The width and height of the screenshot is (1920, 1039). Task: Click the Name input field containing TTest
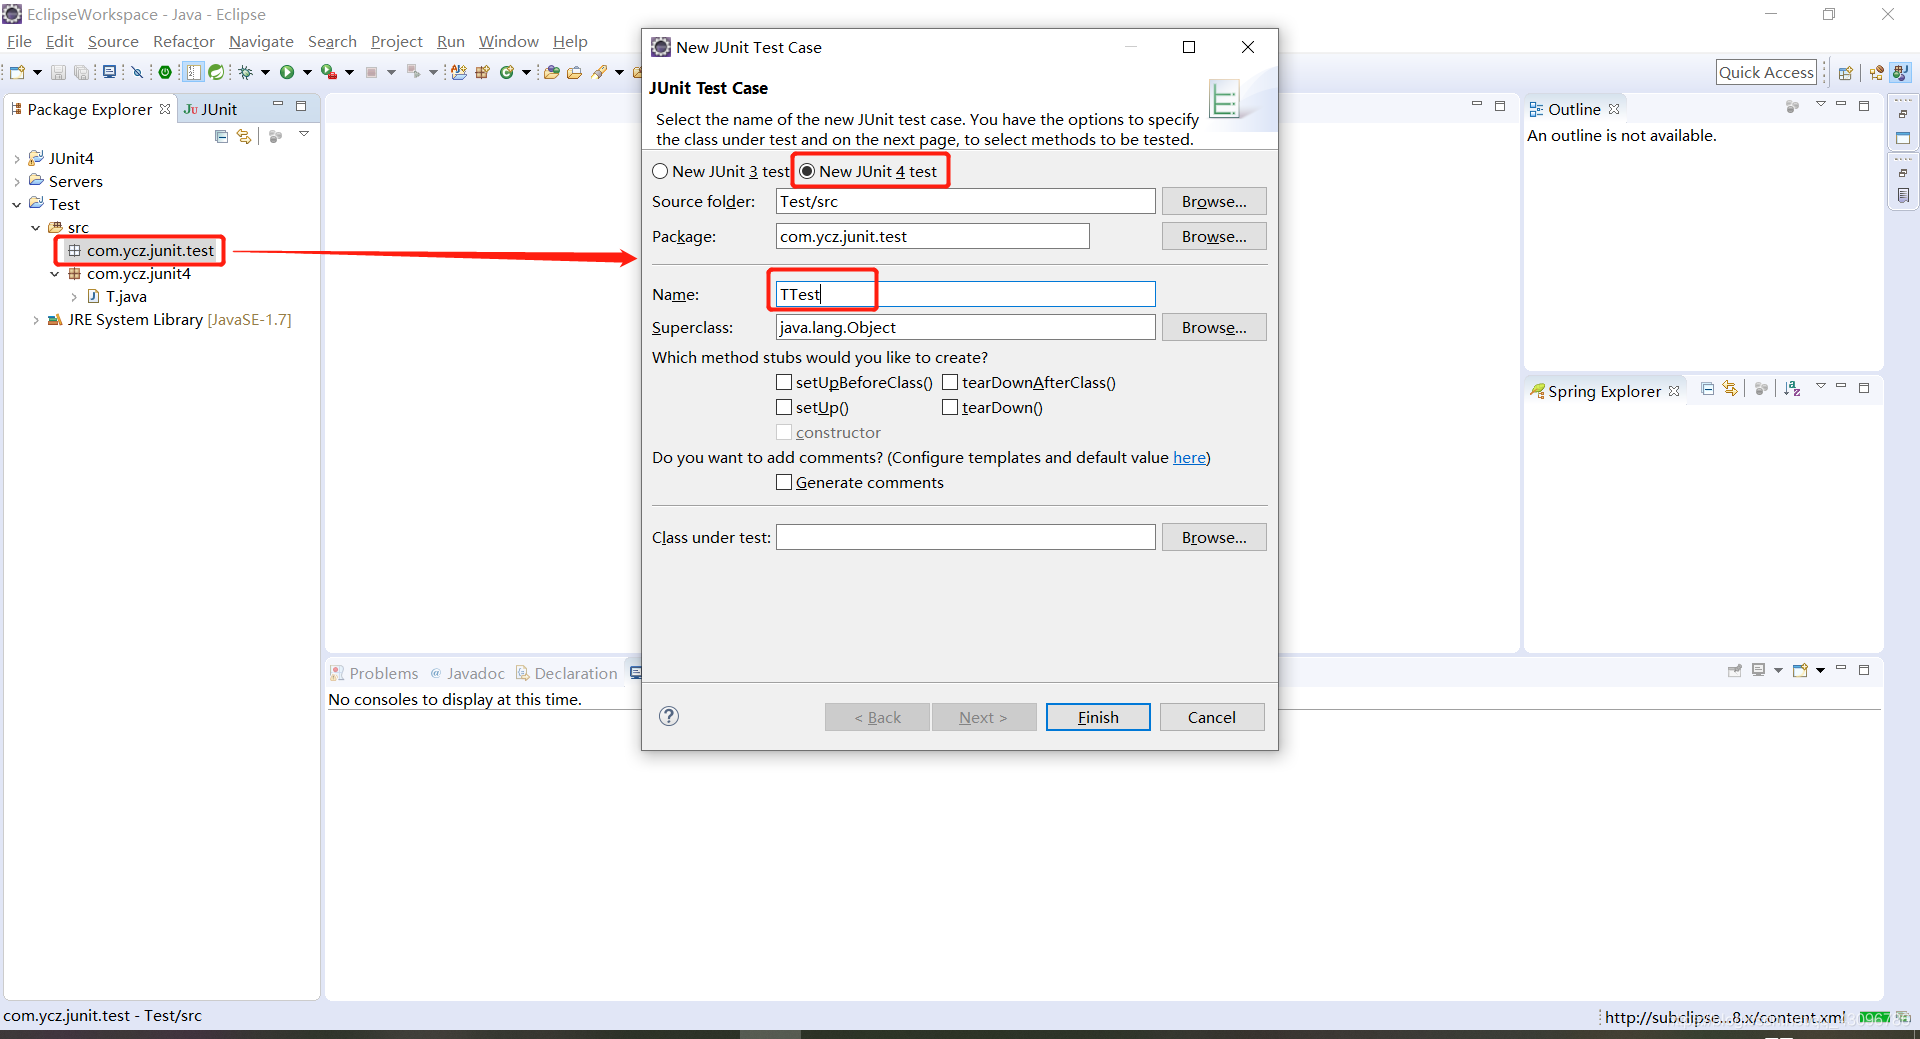click(966, 294)
